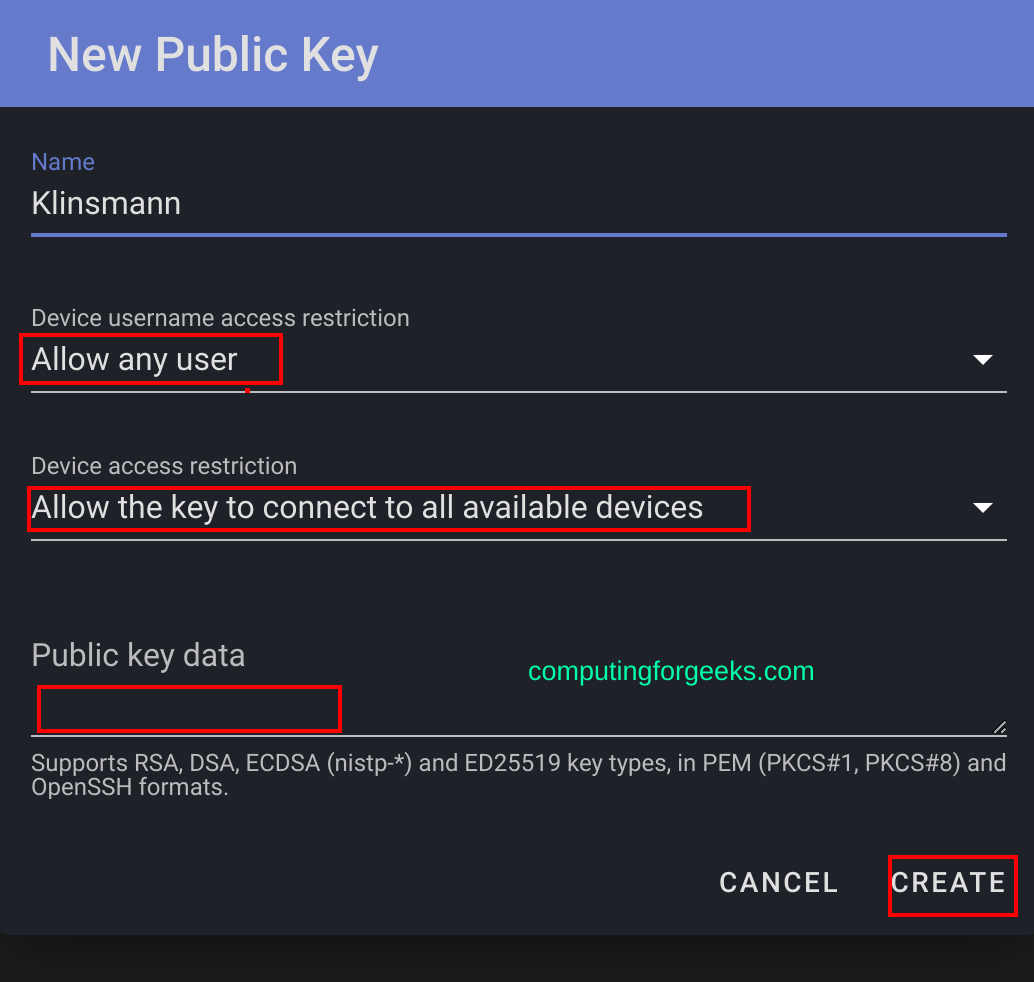Click the username restriction dropdown chevron
Viewport: 1034px width, 982px height.
click(983, 359)
